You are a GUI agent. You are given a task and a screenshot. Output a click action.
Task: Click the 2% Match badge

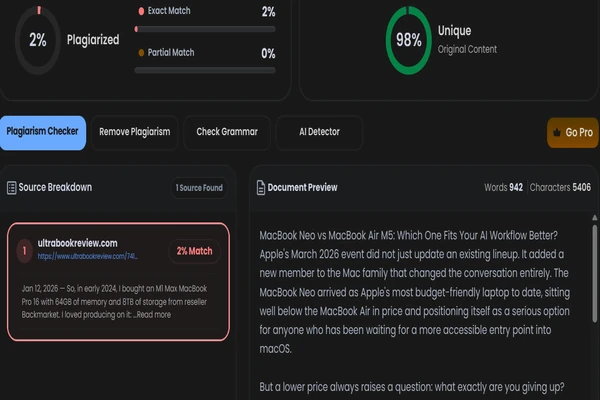(x=194, y=251)
